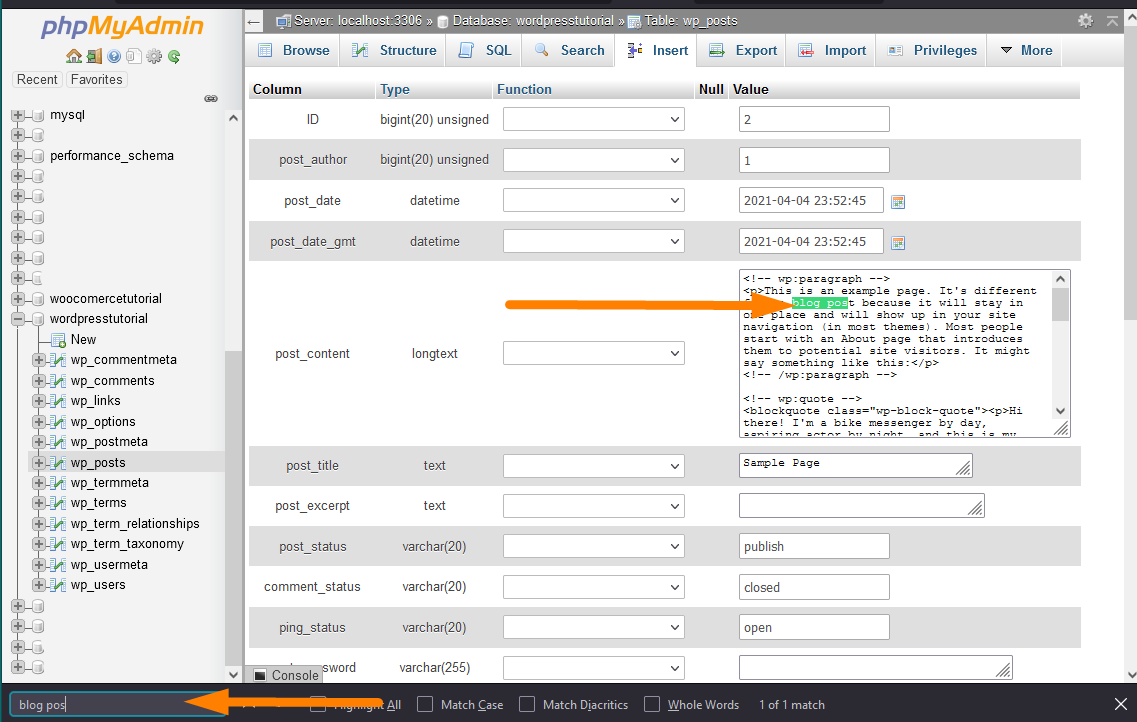1137x722 pixels.
Task: Click the wp_posts table icon in tree
Action: coord(58,462)
